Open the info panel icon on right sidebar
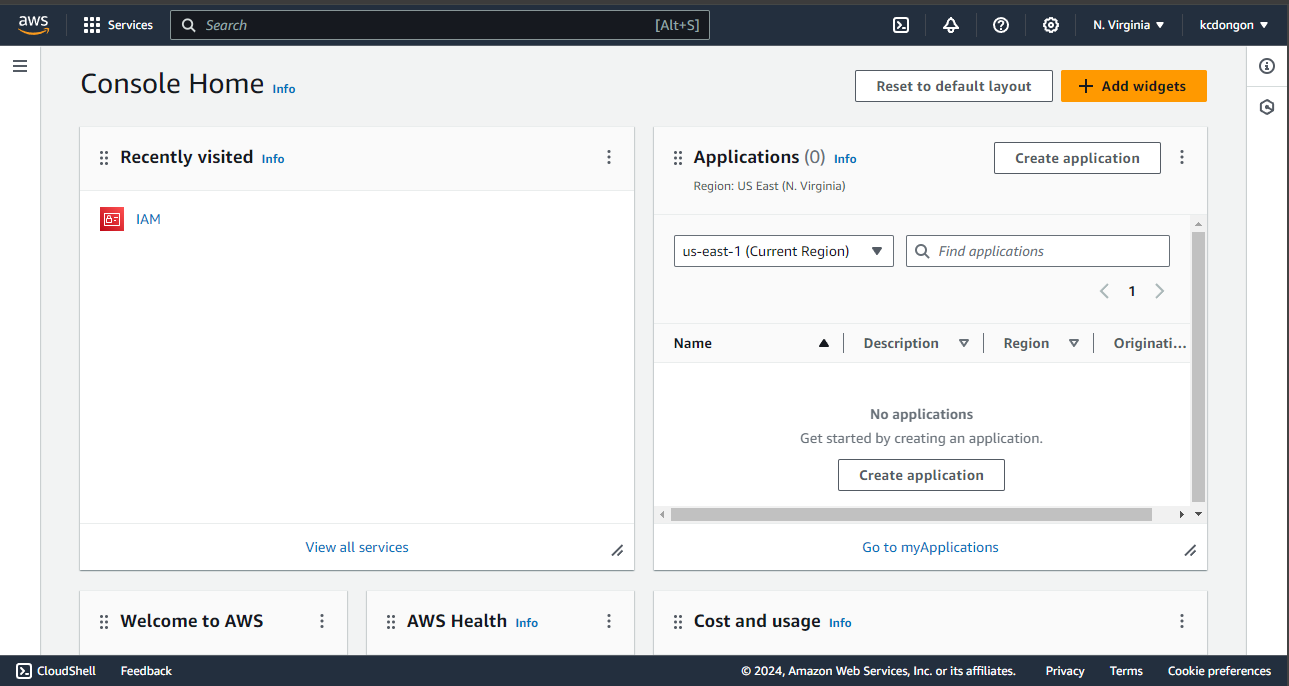This screenshot has width=1289, height=686. pos(1267,66)
